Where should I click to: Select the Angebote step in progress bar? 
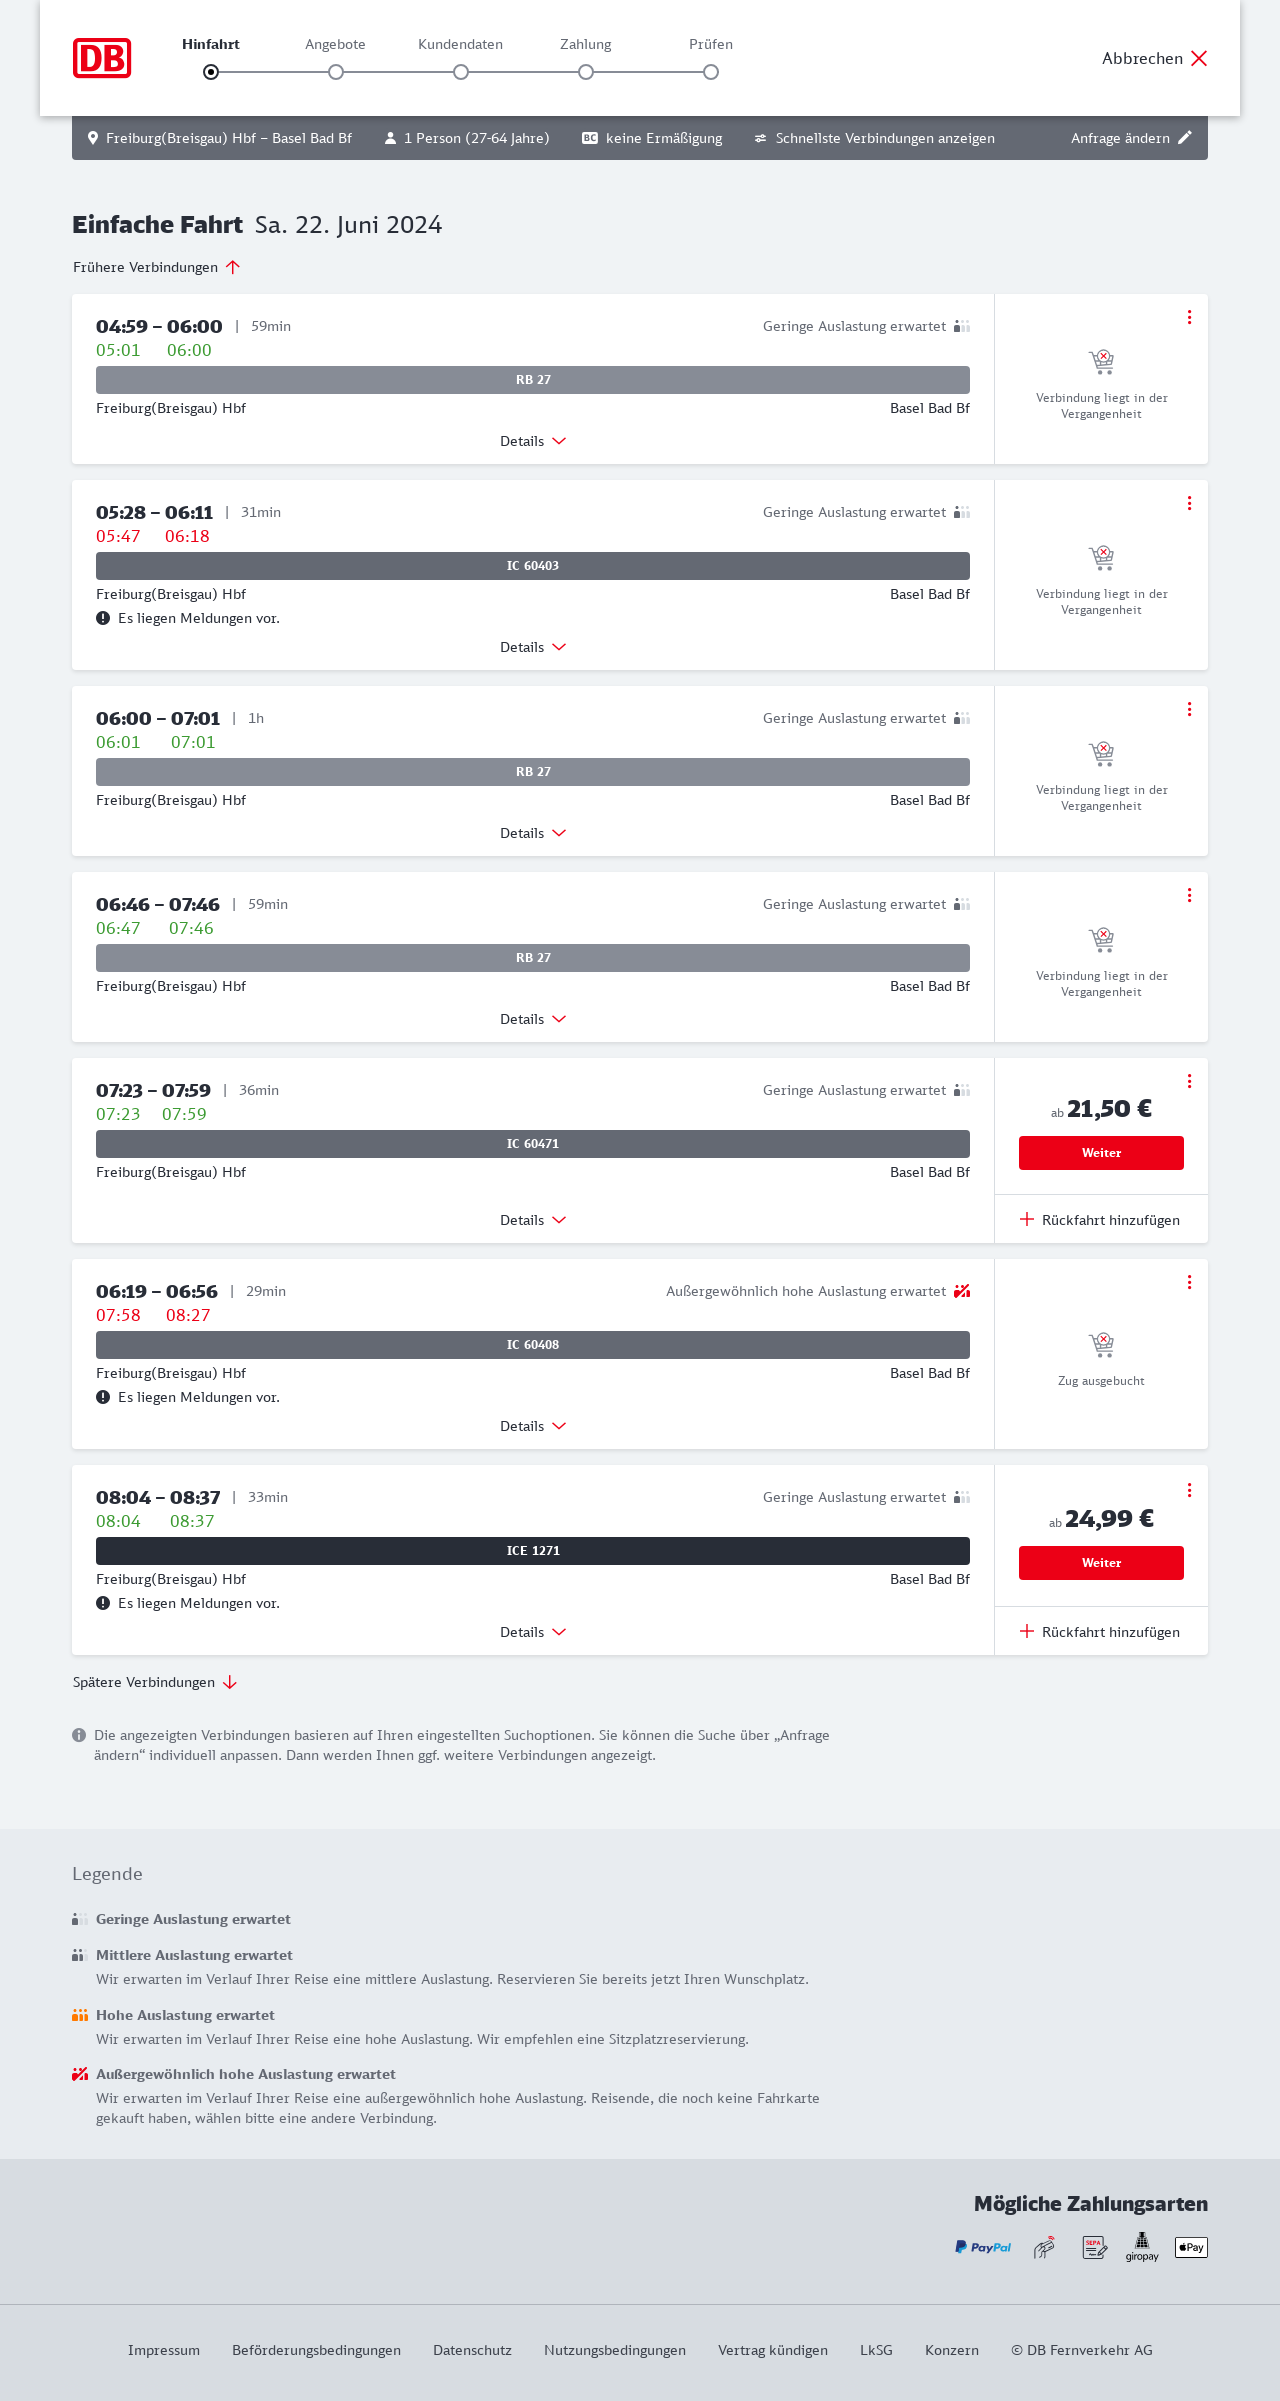(336, 72)
